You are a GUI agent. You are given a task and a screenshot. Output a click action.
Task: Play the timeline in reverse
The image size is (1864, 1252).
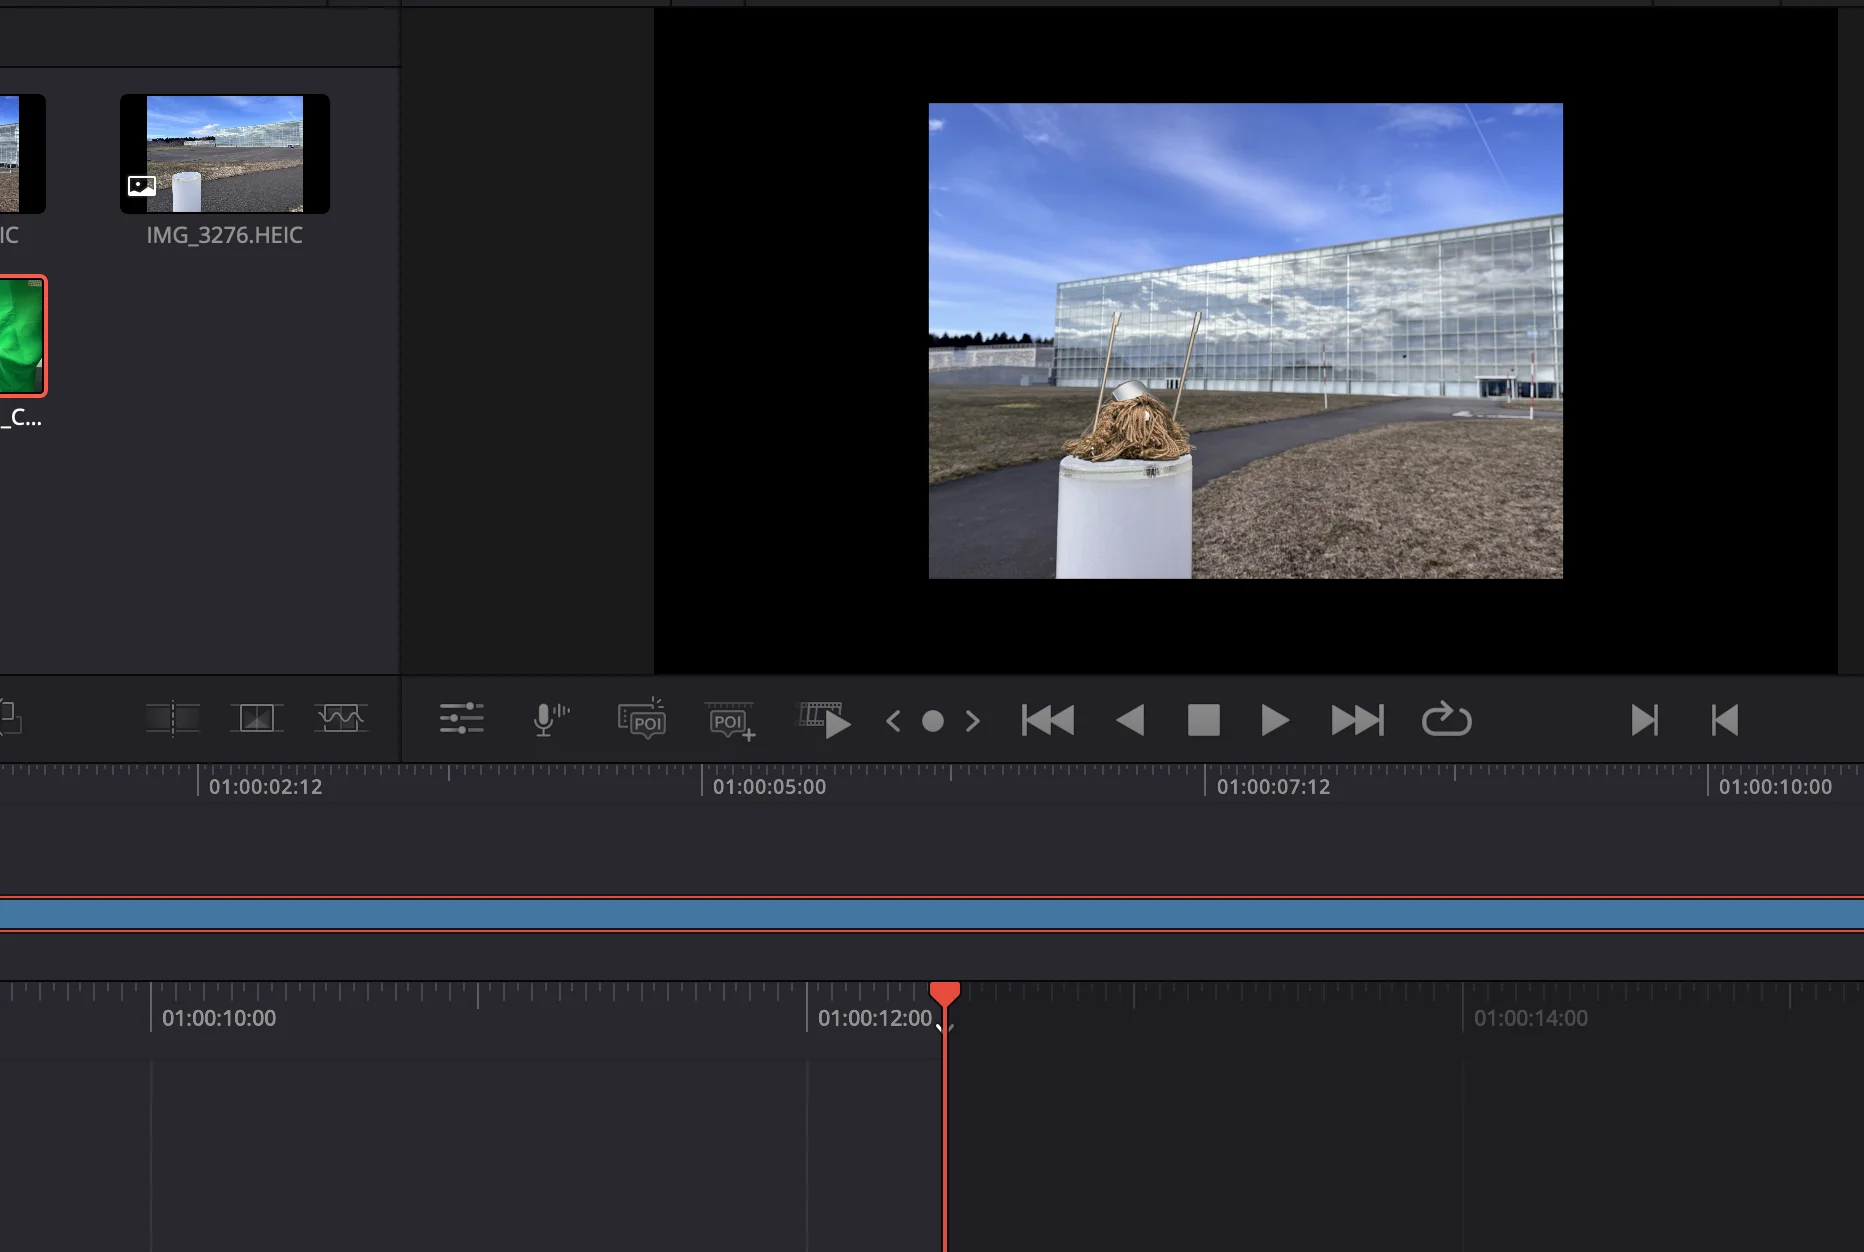[x=1130, y=720]
